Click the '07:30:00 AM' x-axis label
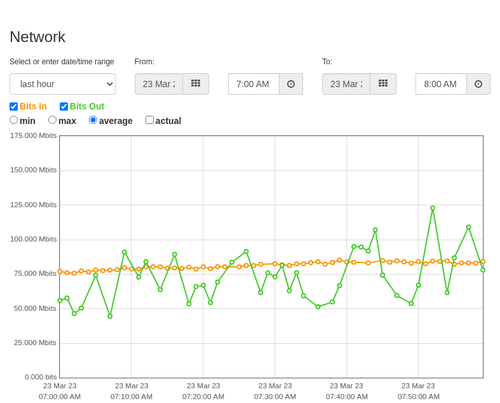 click(275, 397)
